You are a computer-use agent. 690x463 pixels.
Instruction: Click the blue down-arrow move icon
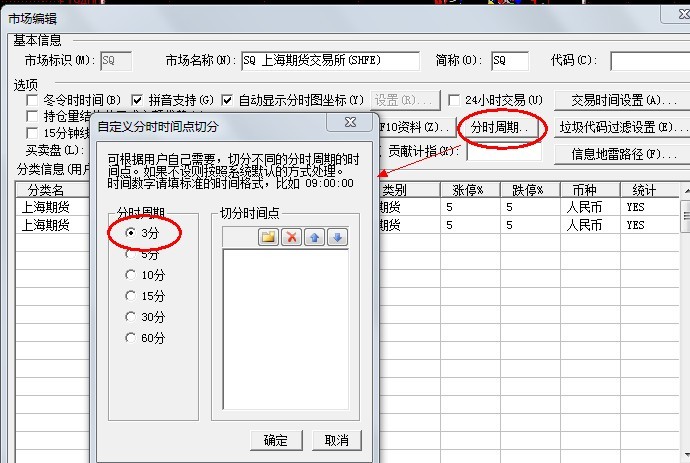(x=338, y=237)
